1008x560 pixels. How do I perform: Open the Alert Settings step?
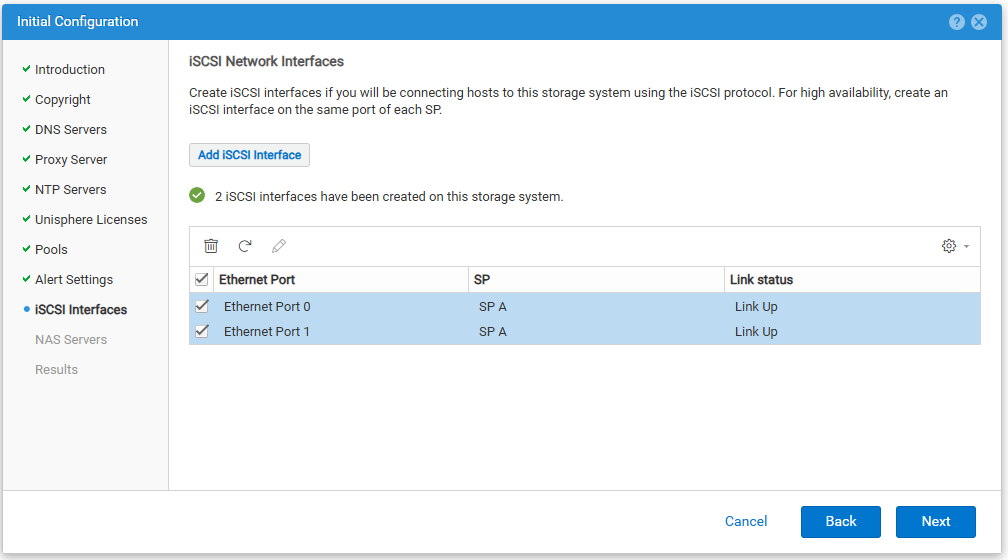pos(74,280)
